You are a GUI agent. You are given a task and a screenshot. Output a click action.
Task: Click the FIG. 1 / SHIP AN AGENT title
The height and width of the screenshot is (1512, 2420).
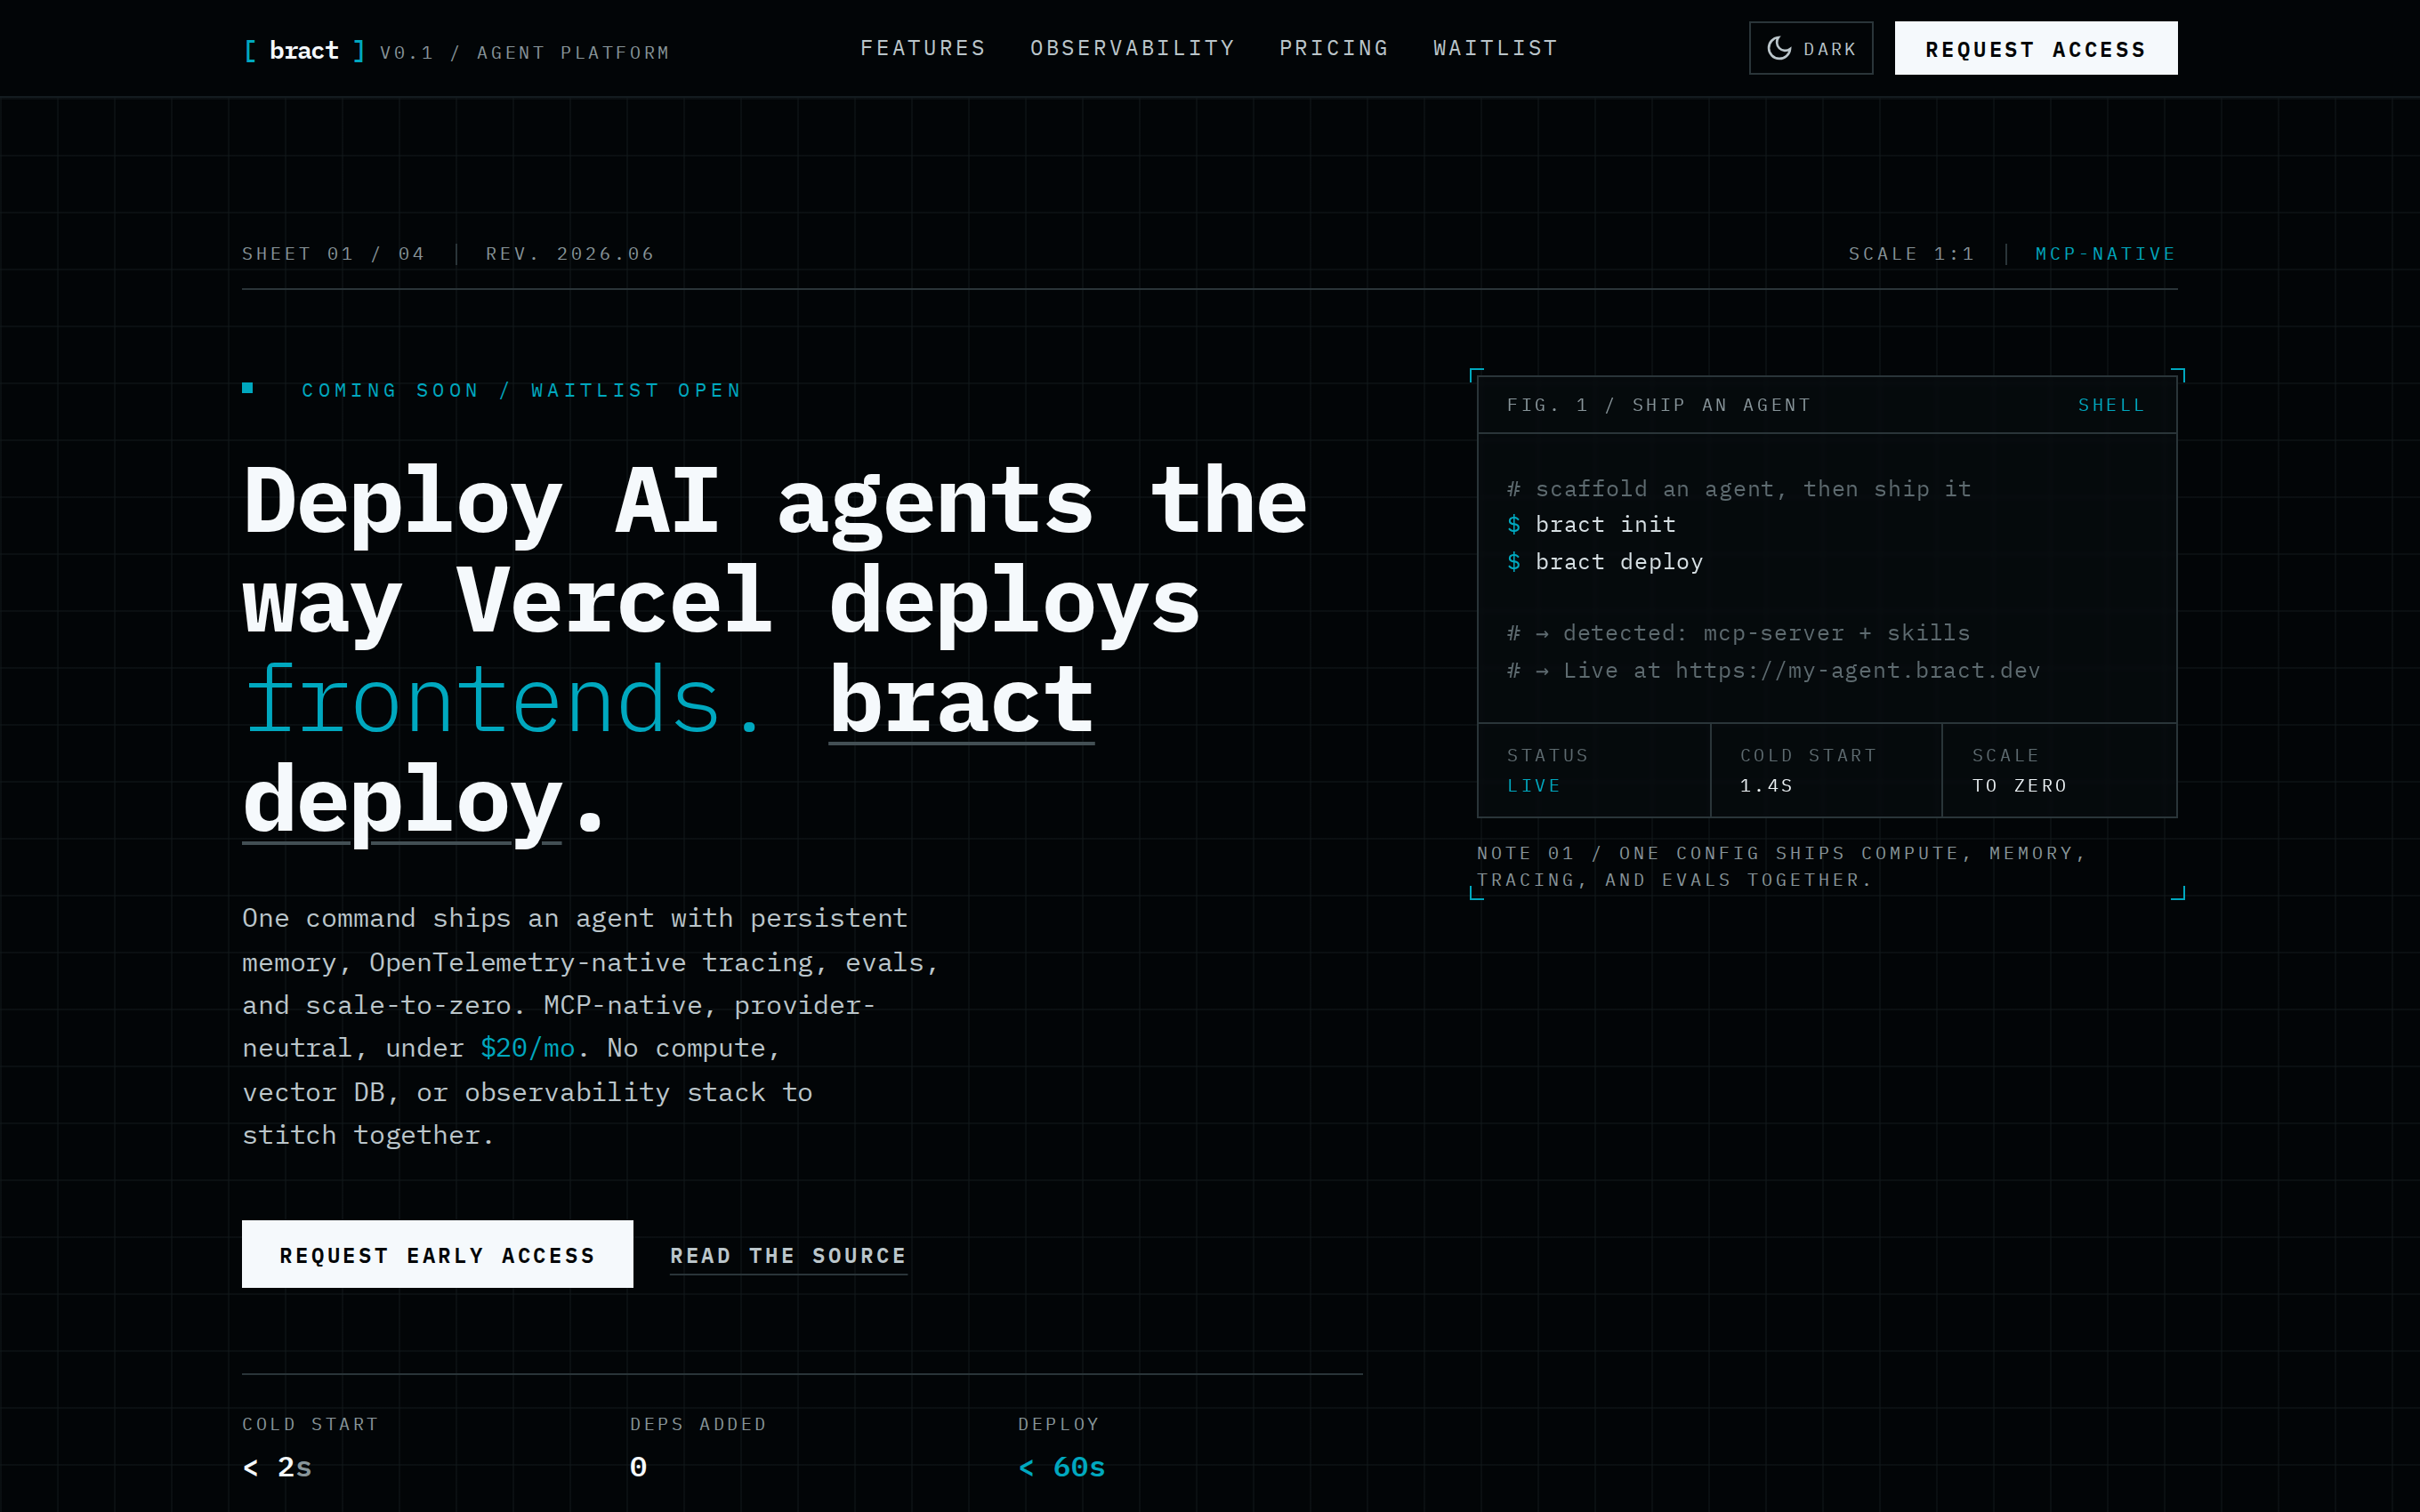pos(1659,405)
